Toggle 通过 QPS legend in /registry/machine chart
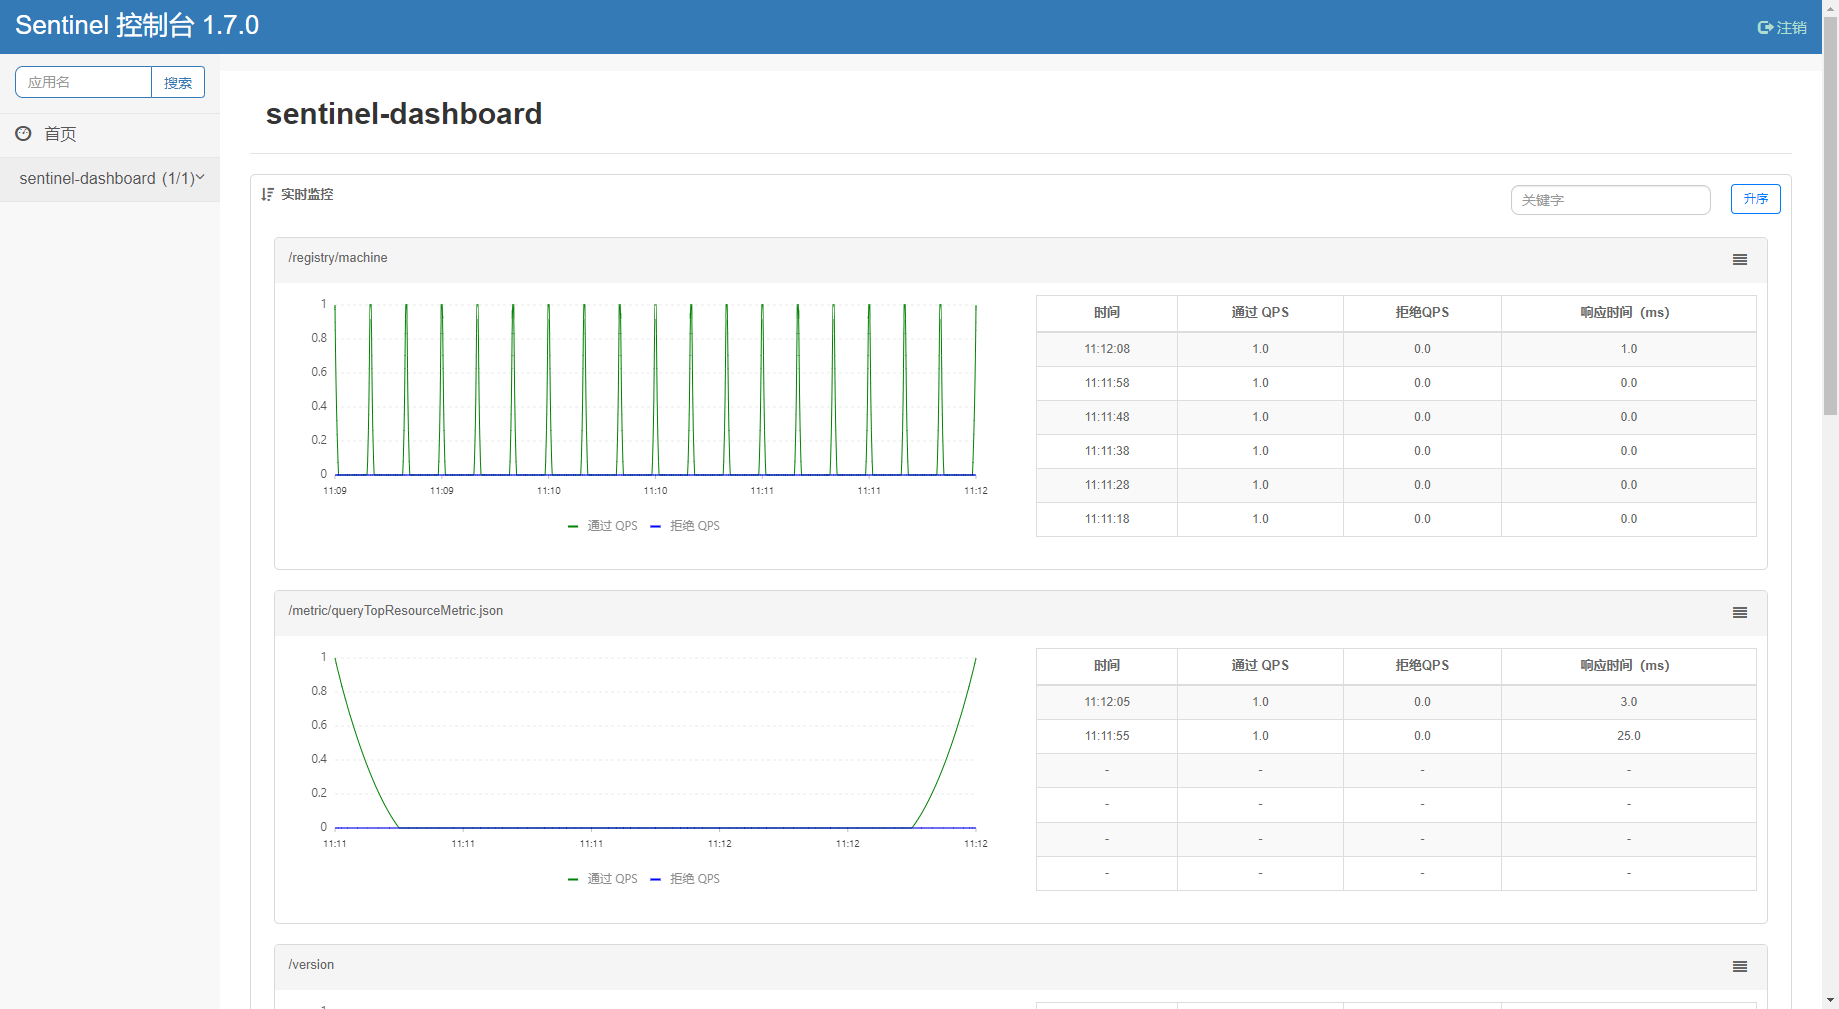This screenshot has width=1839, height=1009. tap(602, 526)
